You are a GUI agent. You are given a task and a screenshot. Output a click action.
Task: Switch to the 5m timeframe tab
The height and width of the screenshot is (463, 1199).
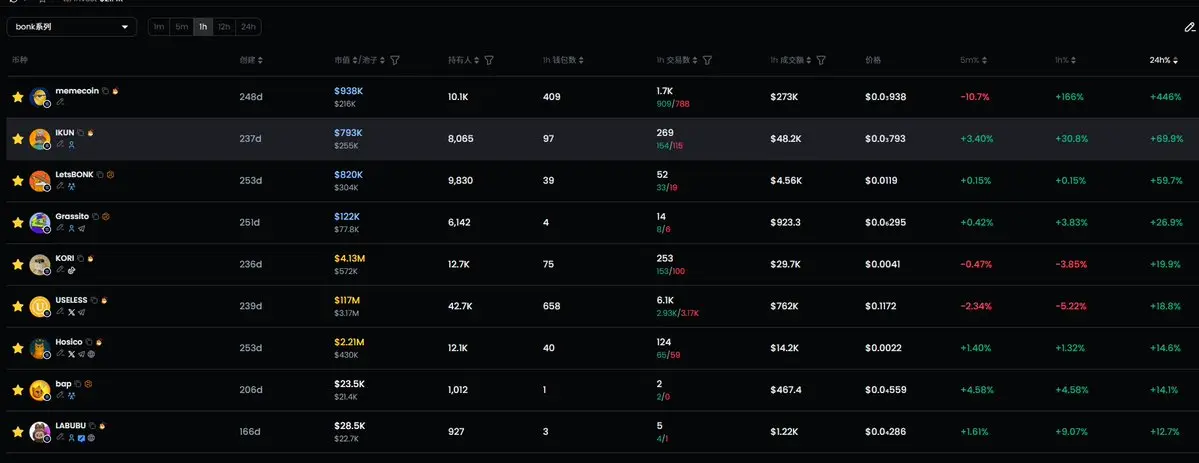[181, 27]
